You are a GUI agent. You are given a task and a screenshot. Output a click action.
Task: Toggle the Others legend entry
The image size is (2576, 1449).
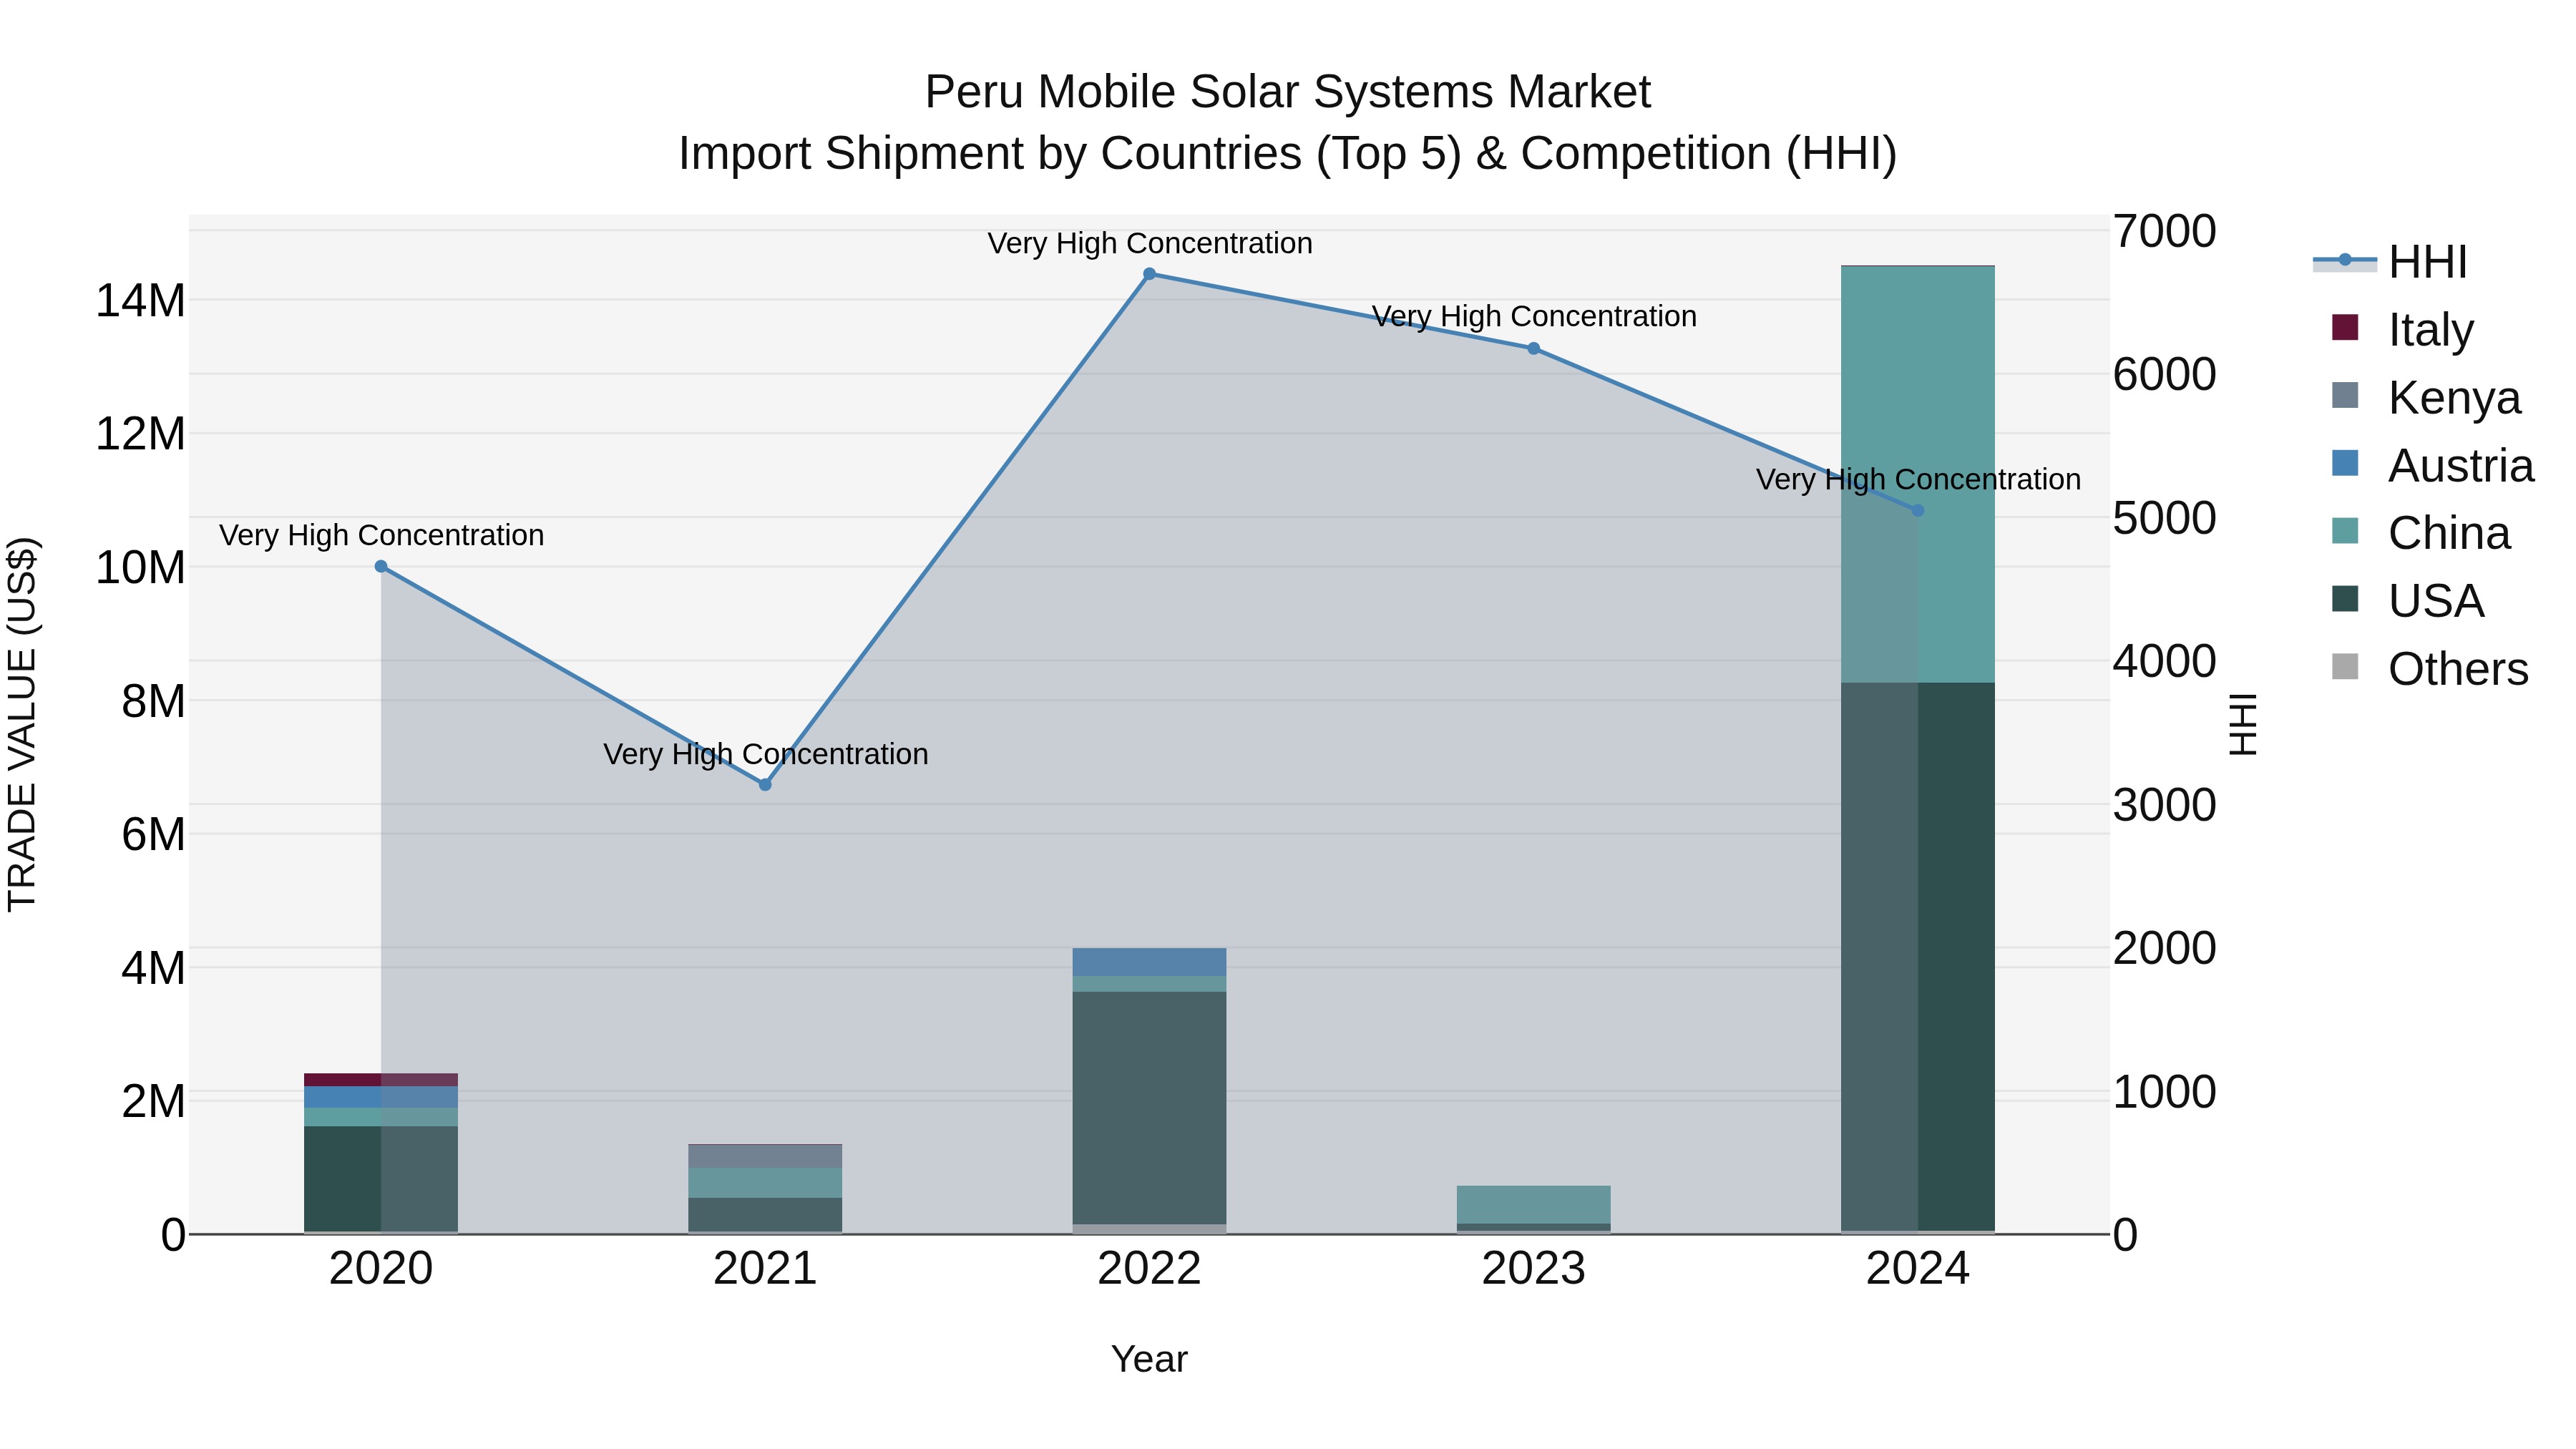click(x=2430, y=669)
